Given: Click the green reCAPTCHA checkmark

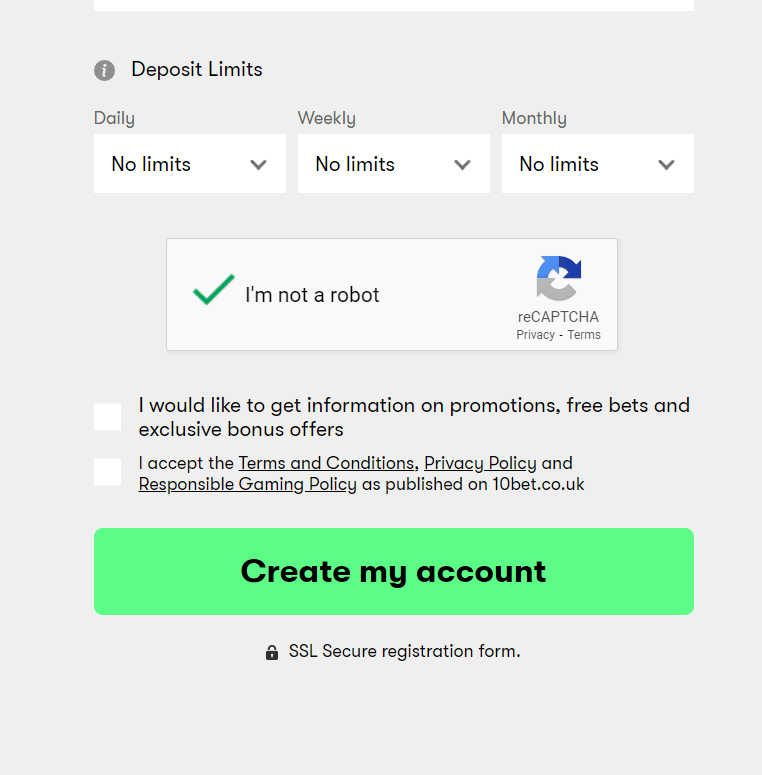Looking at the screenshot, I should (213, 290).
